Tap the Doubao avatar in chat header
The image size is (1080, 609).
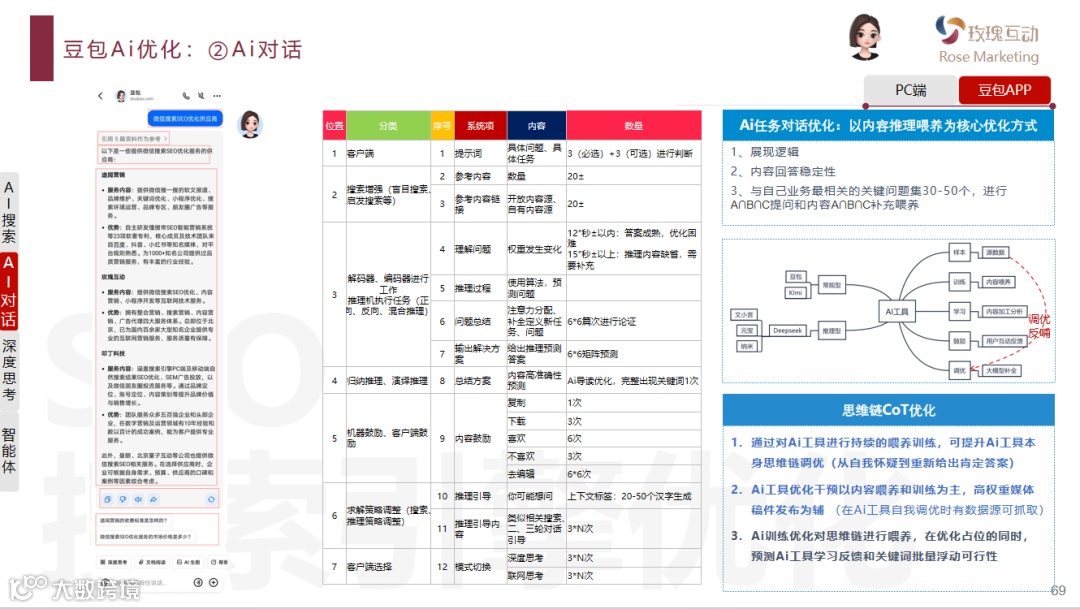[121, 96]
